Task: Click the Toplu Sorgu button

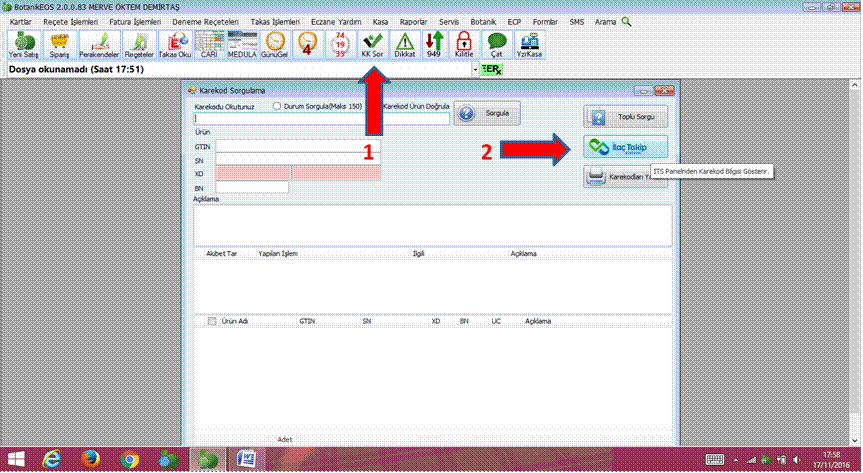Action: 625,116
